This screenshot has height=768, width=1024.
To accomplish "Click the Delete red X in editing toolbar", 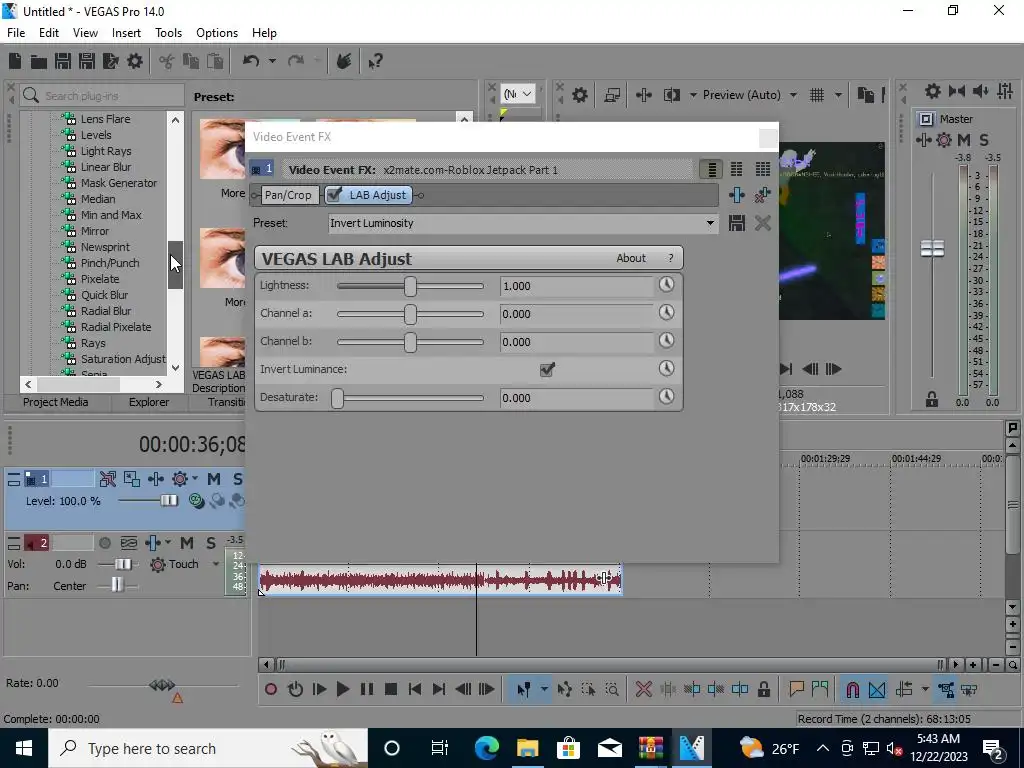I will coord(643,689).
